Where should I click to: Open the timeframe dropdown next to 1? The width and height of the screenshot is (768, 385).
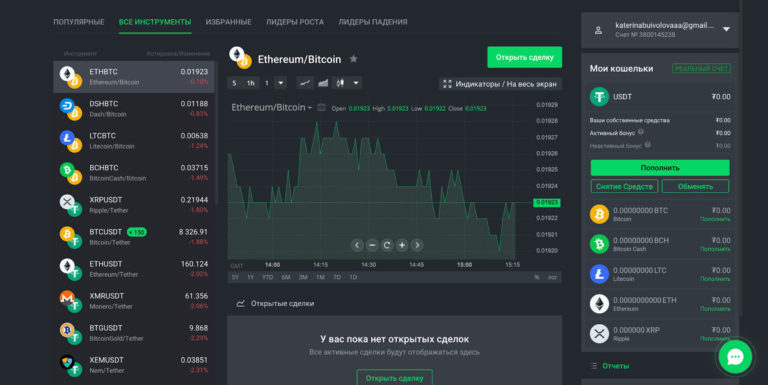[281, 83]
